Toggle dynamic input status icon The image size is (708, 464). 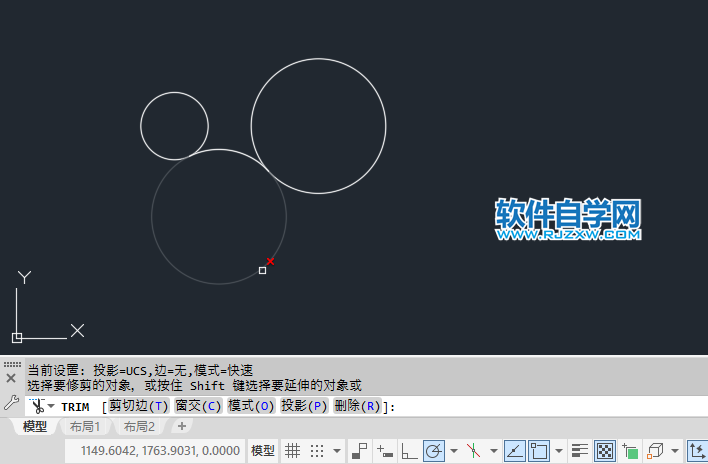(x=385, y=450)
